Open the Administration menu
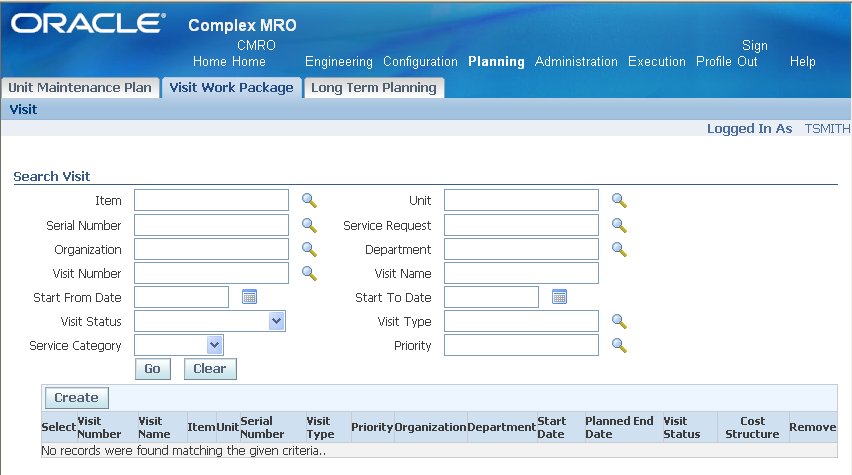Screen dimensions: 852x475 pos(576,61)
